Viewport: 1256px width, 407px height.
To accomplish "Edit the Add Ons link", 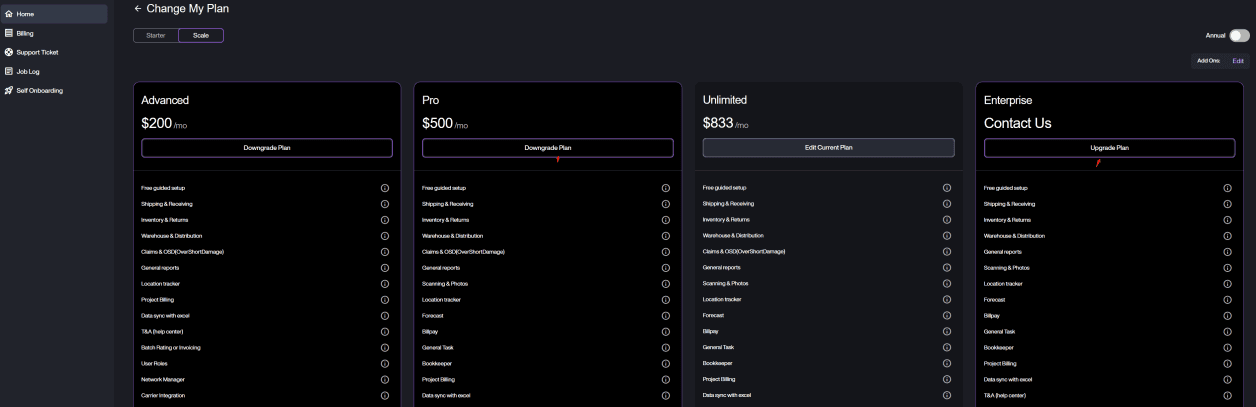I will coord(1239,61).
